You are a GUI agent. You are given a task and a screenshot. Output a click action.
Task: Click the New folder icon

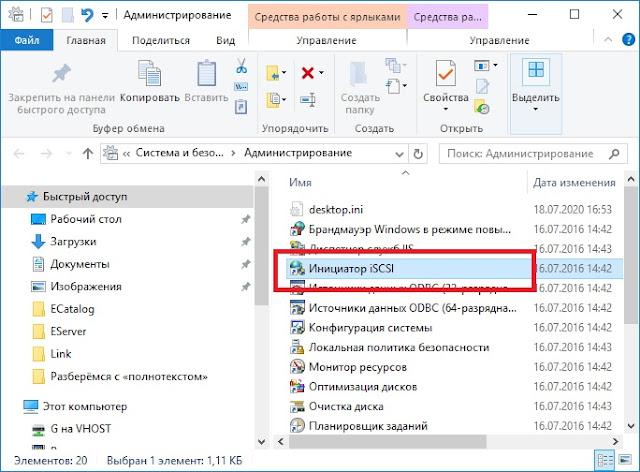360,75
